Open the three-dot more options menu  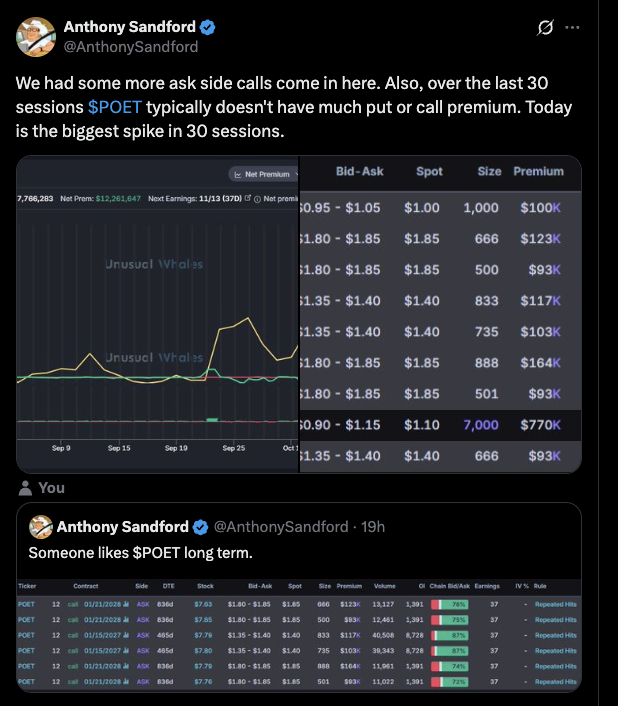572,28
